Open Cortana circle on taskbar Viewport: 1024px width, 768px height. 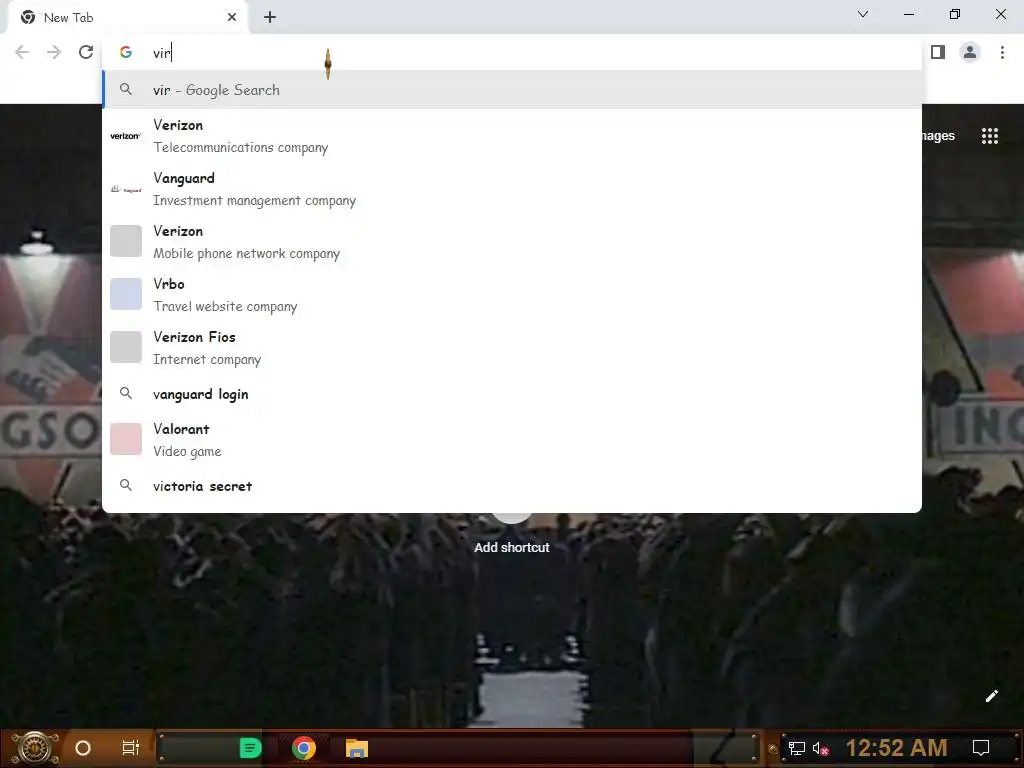82,748
